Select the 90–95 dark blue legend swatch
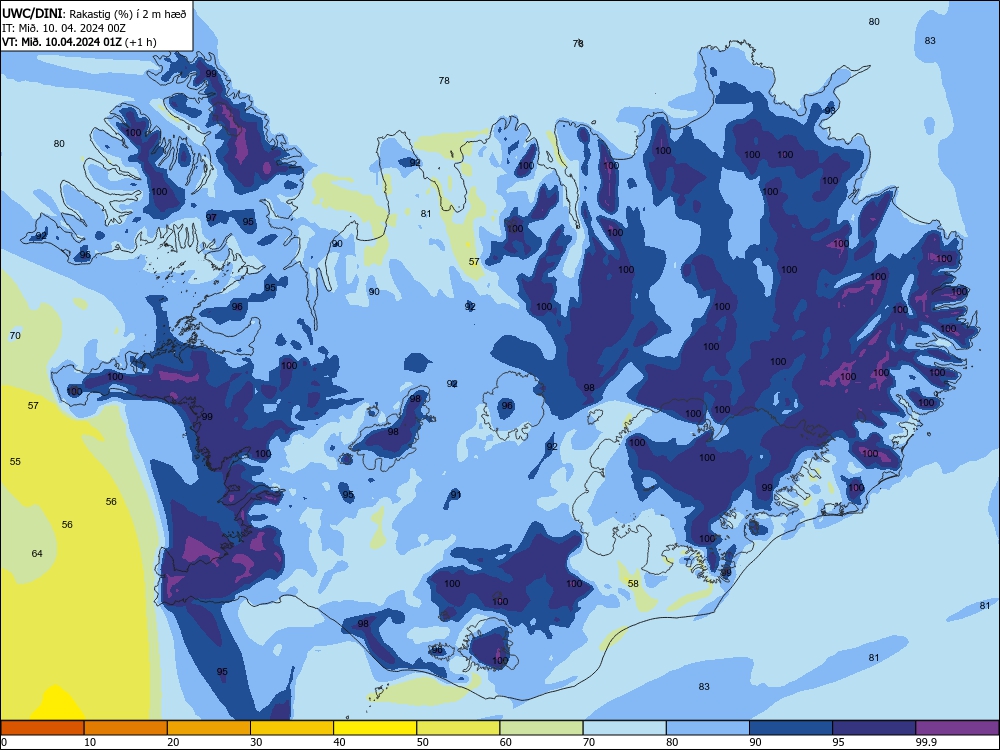 pos(791,728)
